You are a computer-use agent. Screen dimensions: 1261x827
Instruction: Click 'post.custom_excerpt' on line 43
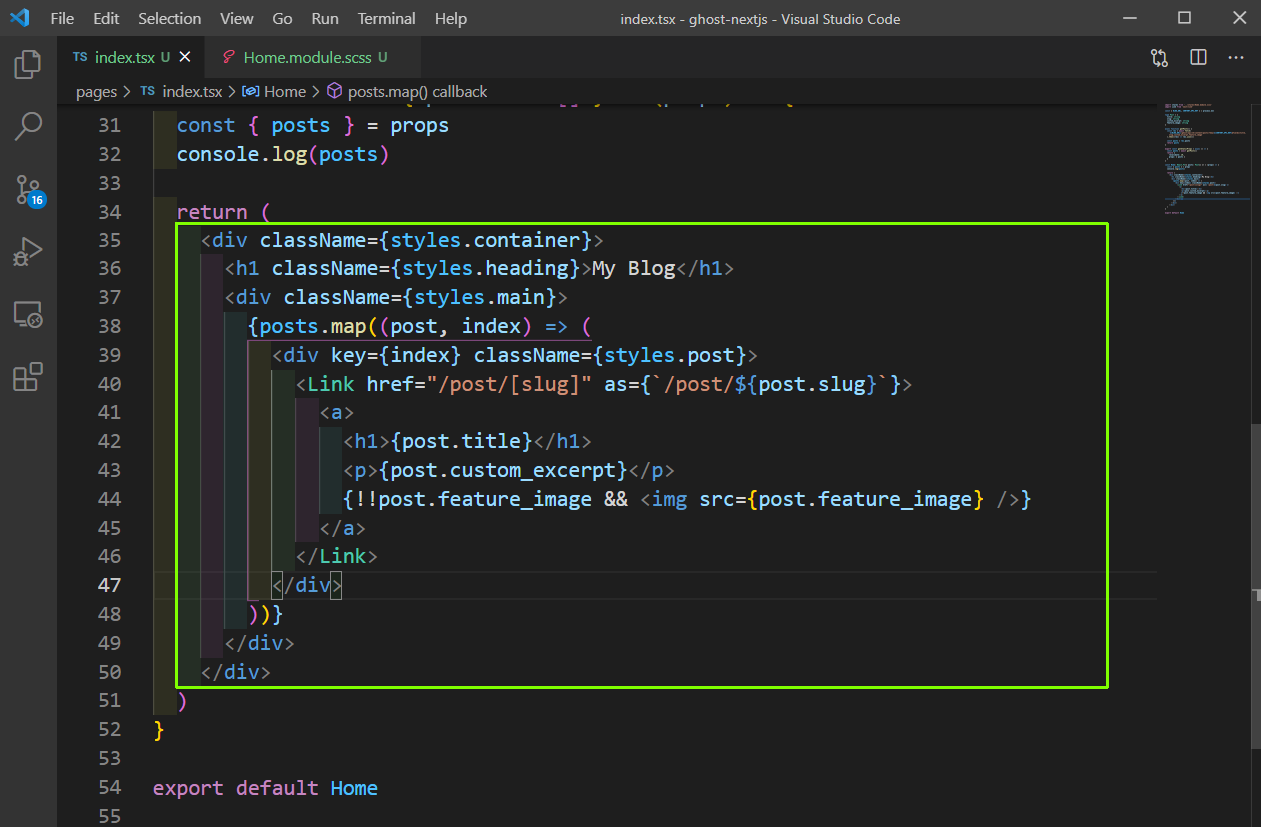(503, 470)
